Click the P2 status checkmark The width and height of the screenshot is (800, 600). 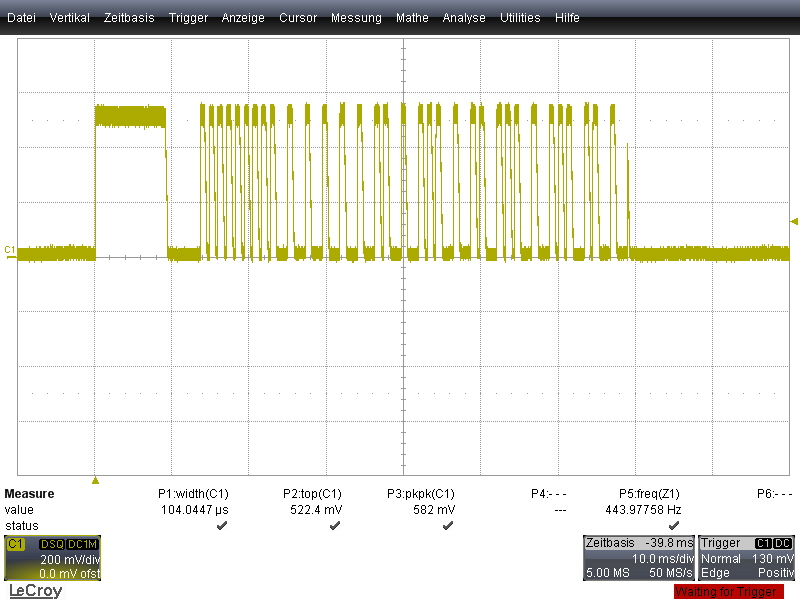coord(335,526)
